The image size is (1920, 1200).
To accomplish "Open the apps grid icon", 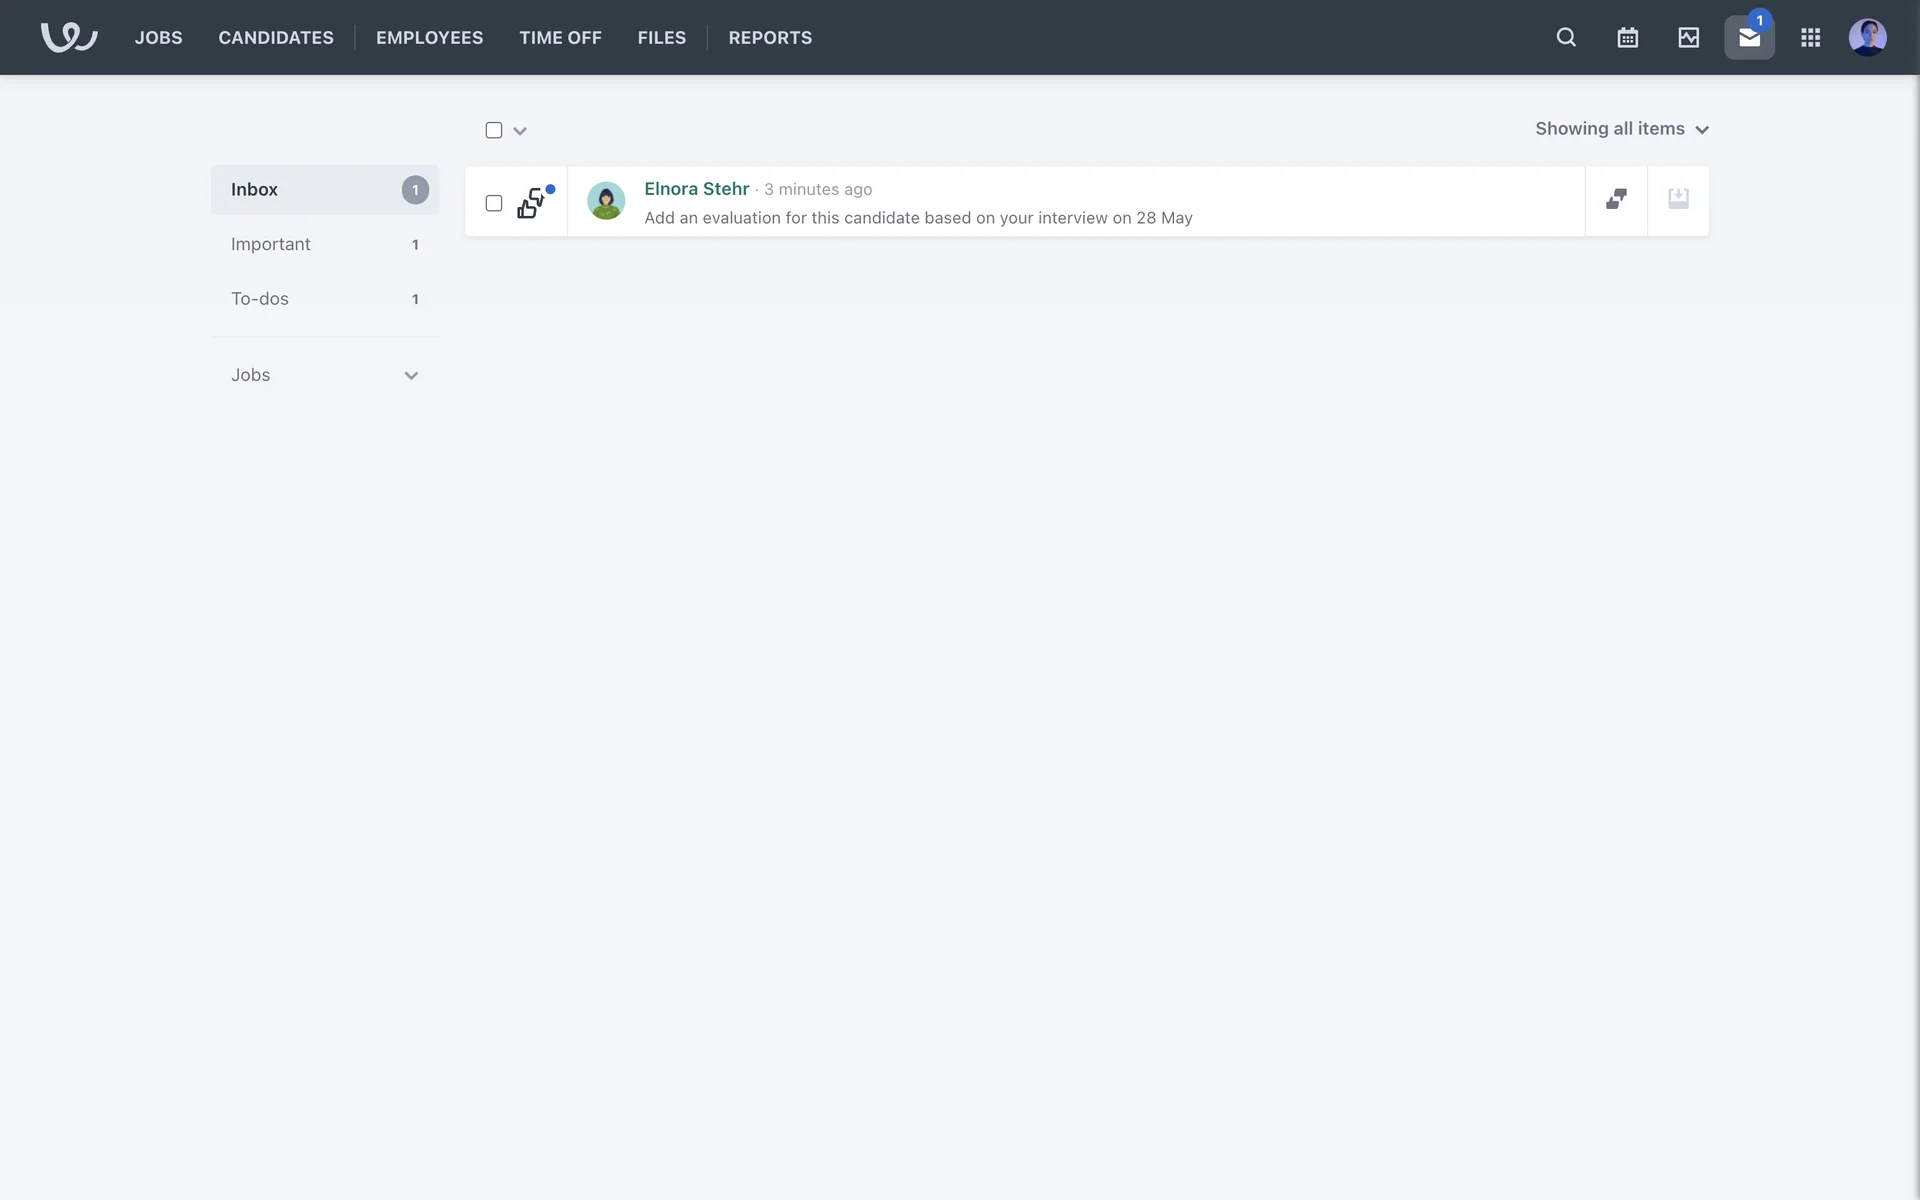I will pos(1810,37).
